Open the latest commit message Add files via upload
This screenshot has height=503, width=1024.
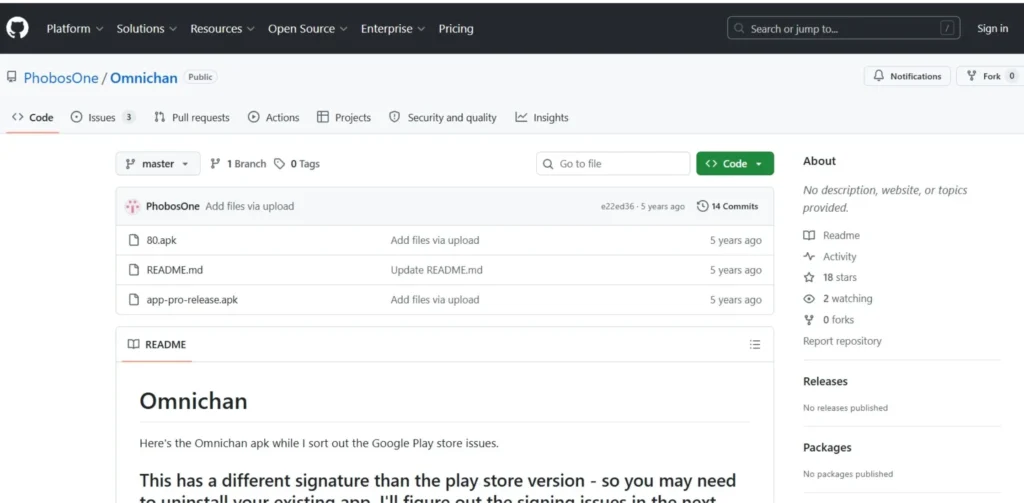[249, 206]
